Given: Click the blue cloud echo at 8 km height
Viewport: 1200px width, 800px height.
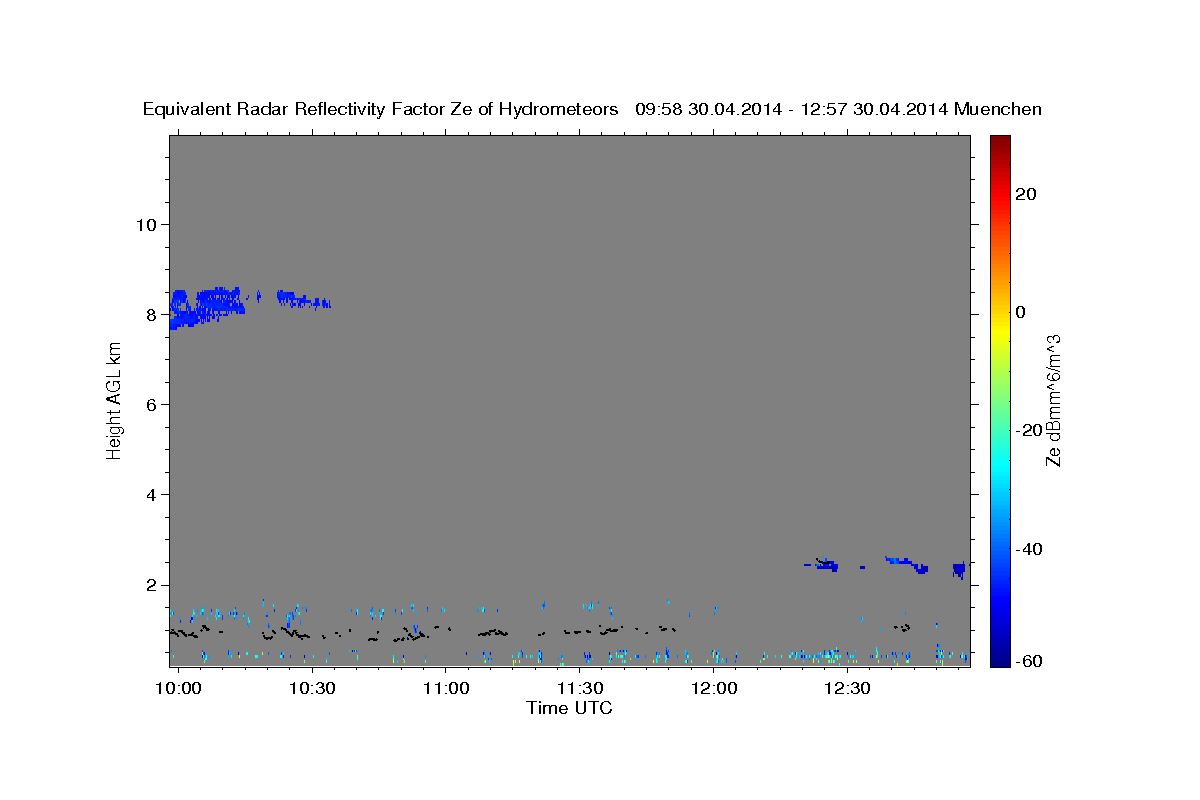Looking at the screenshot, I should click(208, 307).
